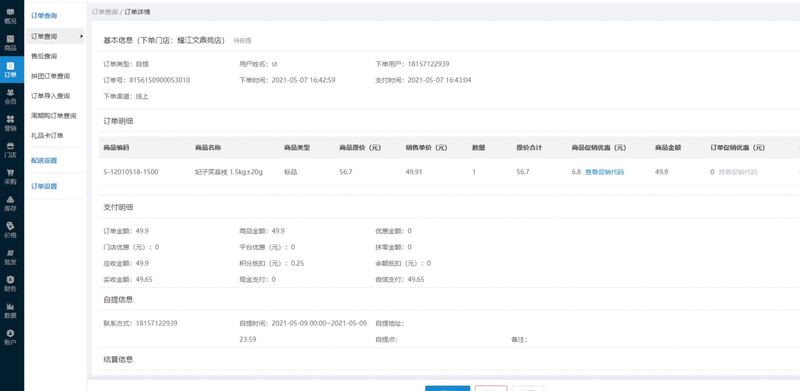Image resolution: width=800 pixels, height=391 pixels.
Task: Open the 财务 finance section in sidebar
Action: (11, 283)
